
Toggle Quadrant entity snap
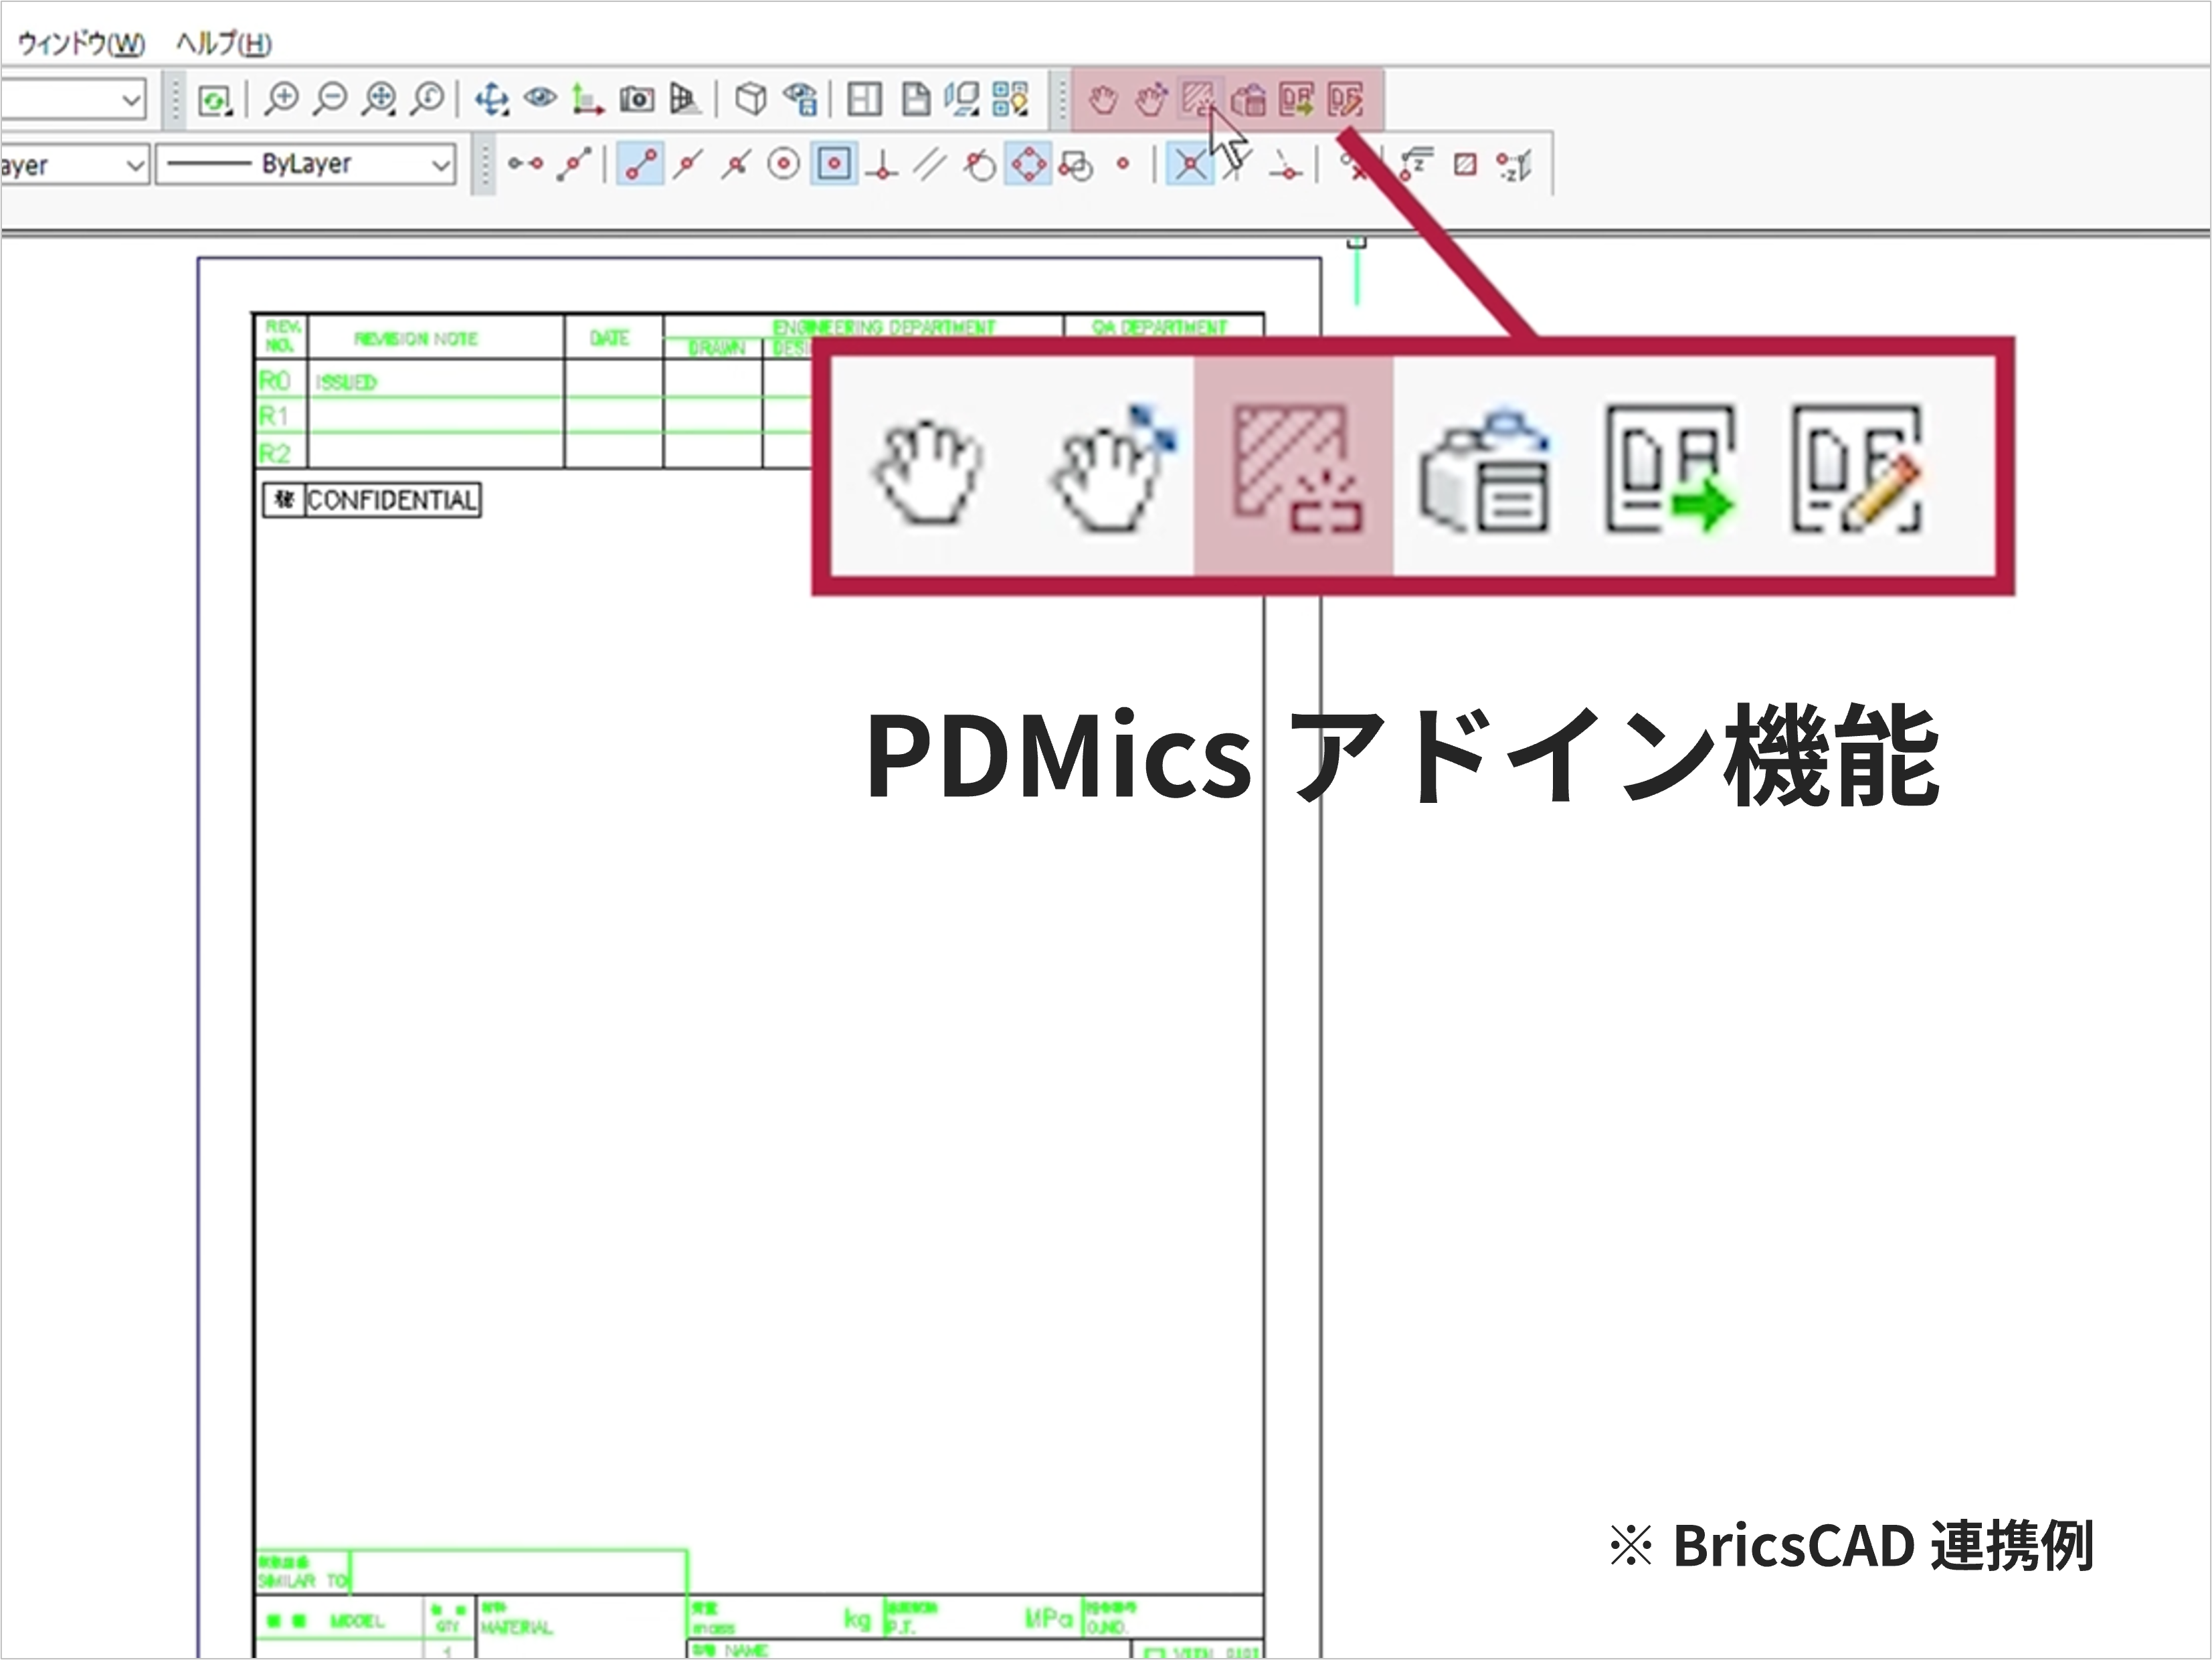coord(1028,164)
